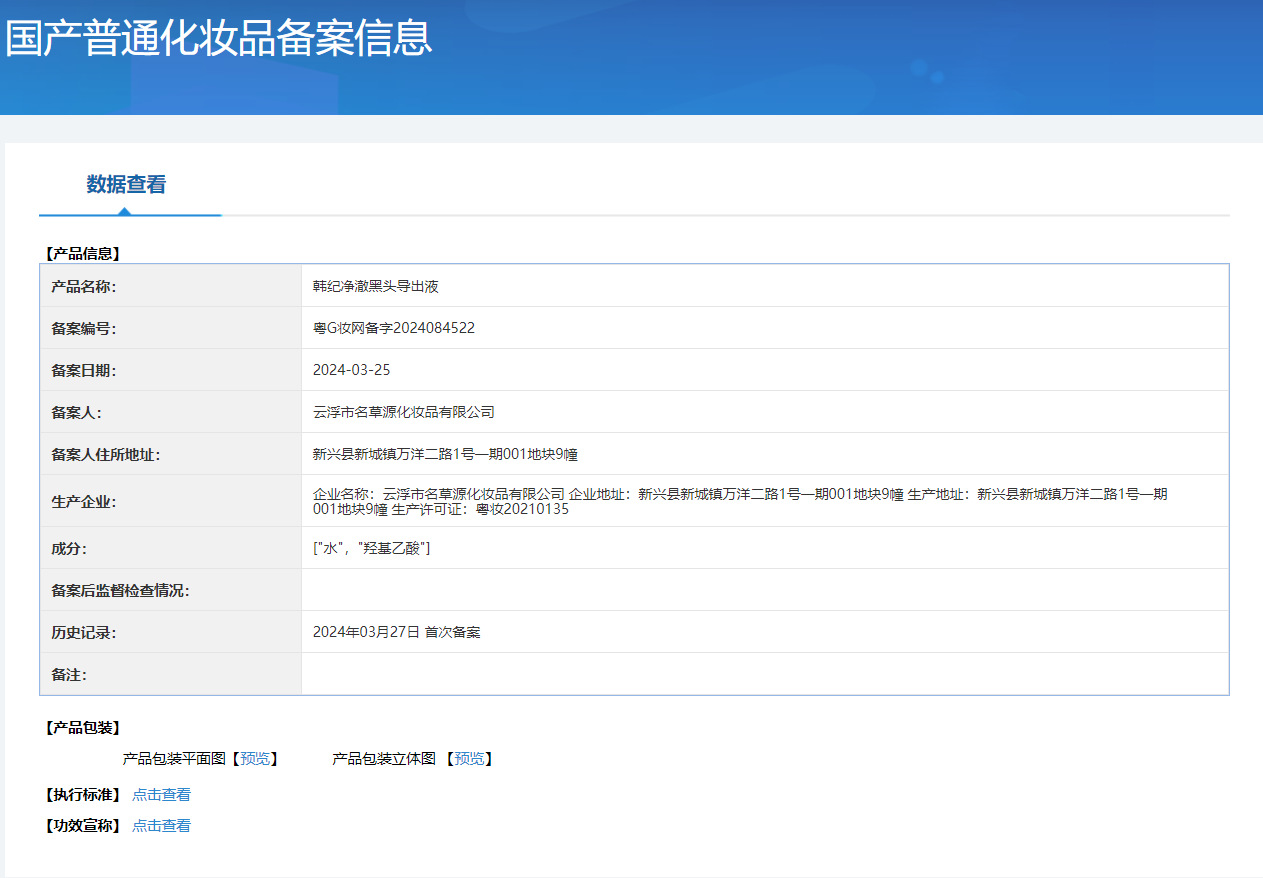Select record number 粤G妆网备字2024084522
Screen dimensions: 1263x878
(x=394, y=328)
